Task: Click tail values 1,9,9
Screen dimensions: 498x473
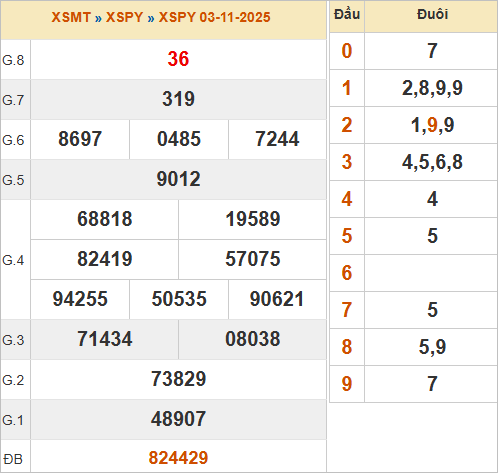Action: pyautogui.click(x=432, y=125)
